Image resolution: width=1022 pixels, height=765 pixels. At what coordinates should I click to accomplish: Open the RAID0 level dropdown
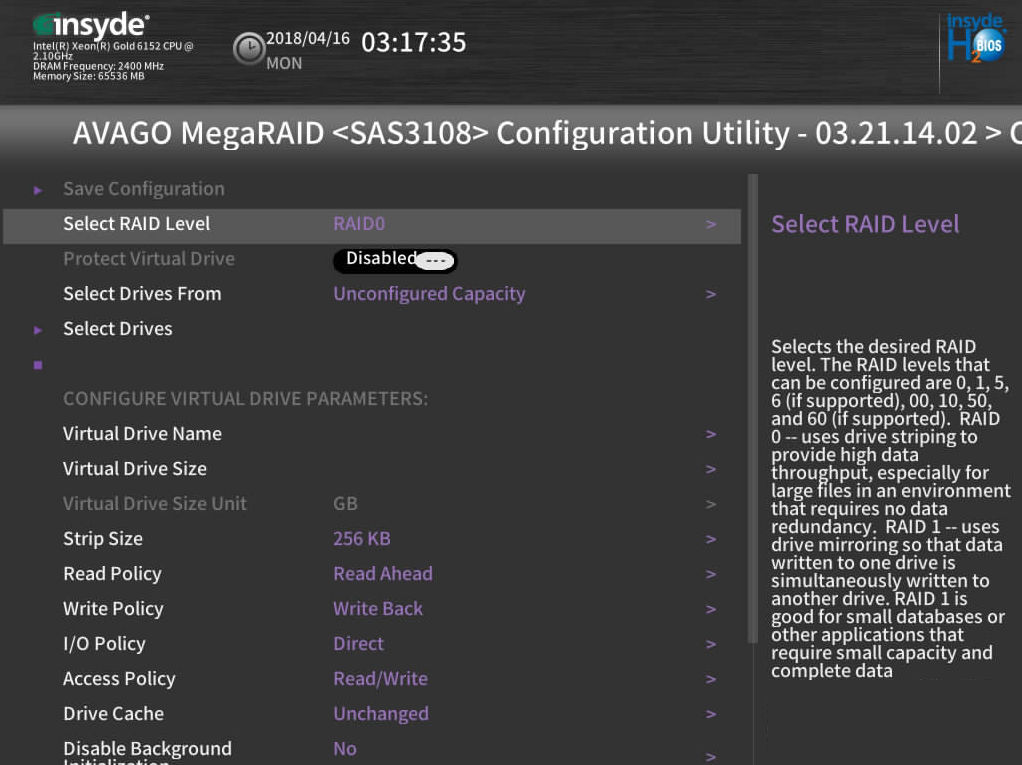click(359, 224)
